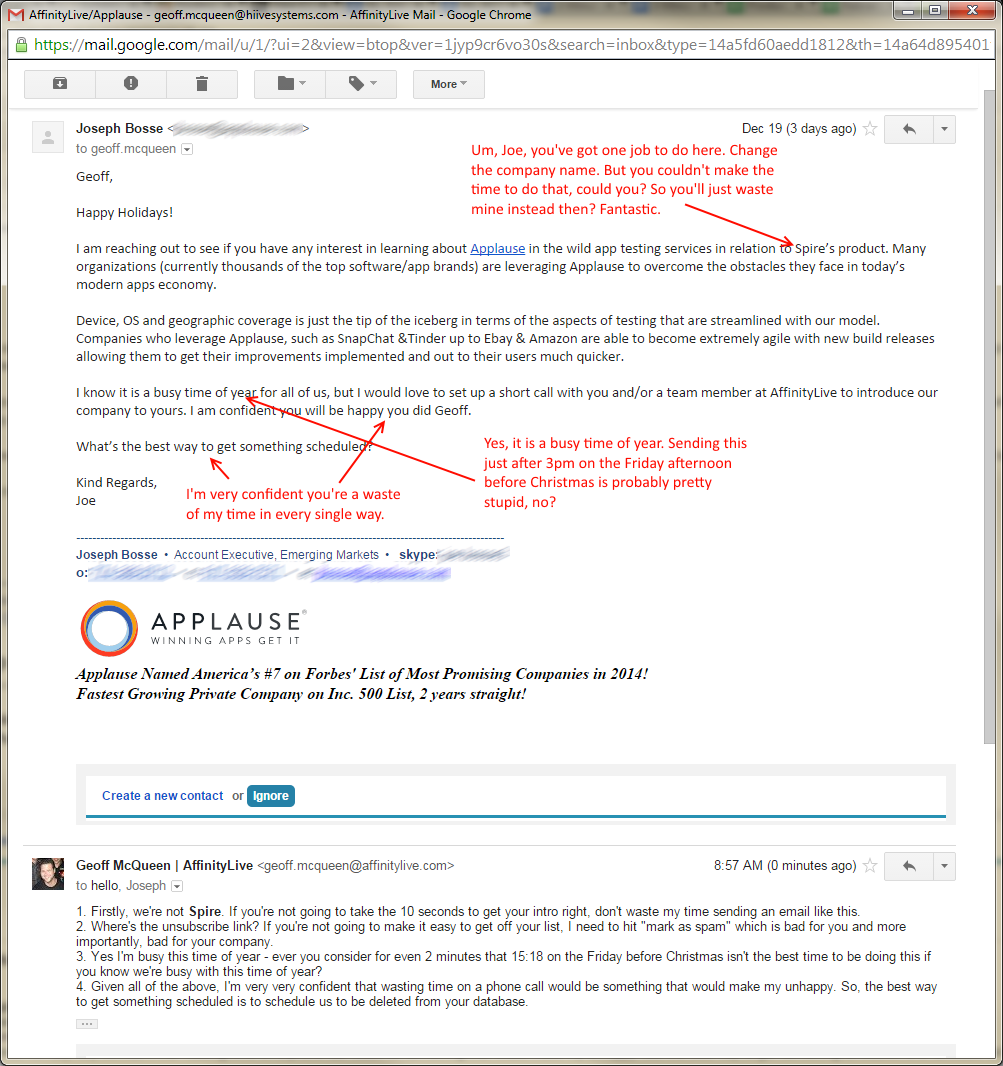The height and width of the screenshot is (1066, 1003).
Task: Show trimmed content ellipsis button
Action: [x=87, y=1024]
